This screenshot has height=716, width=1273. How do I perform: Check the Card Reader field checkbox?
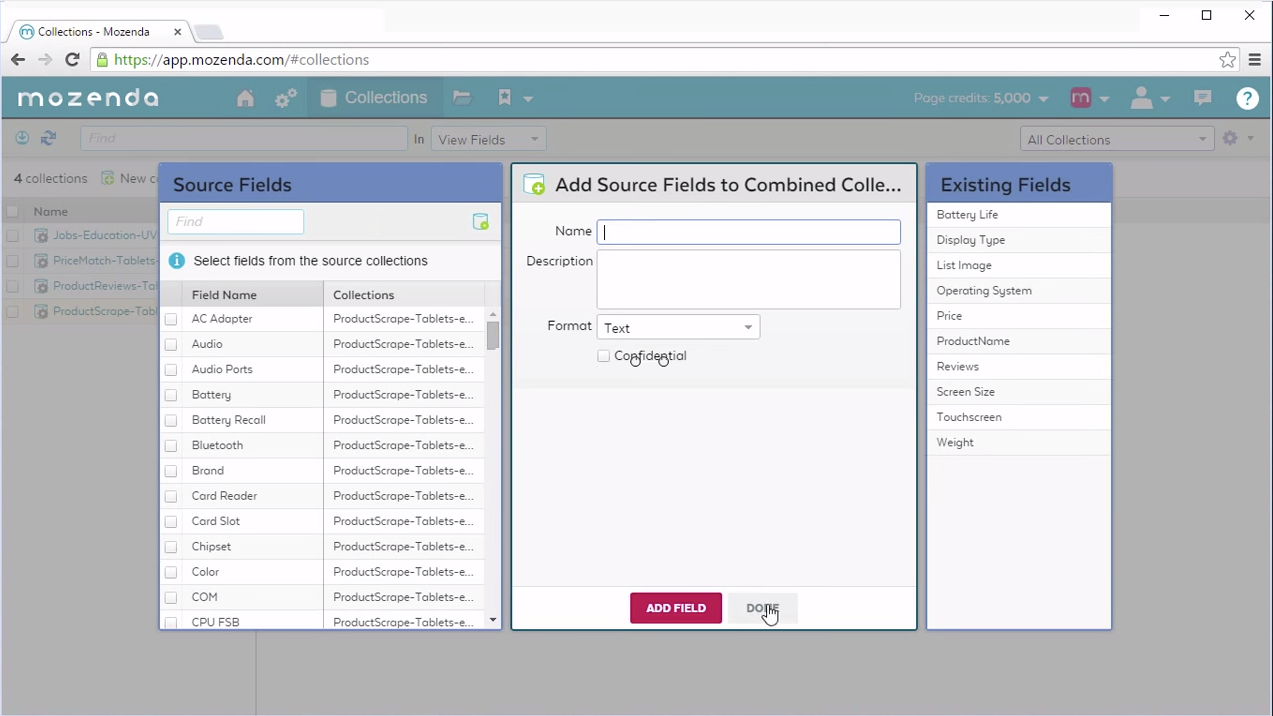(x=171, y=496)
